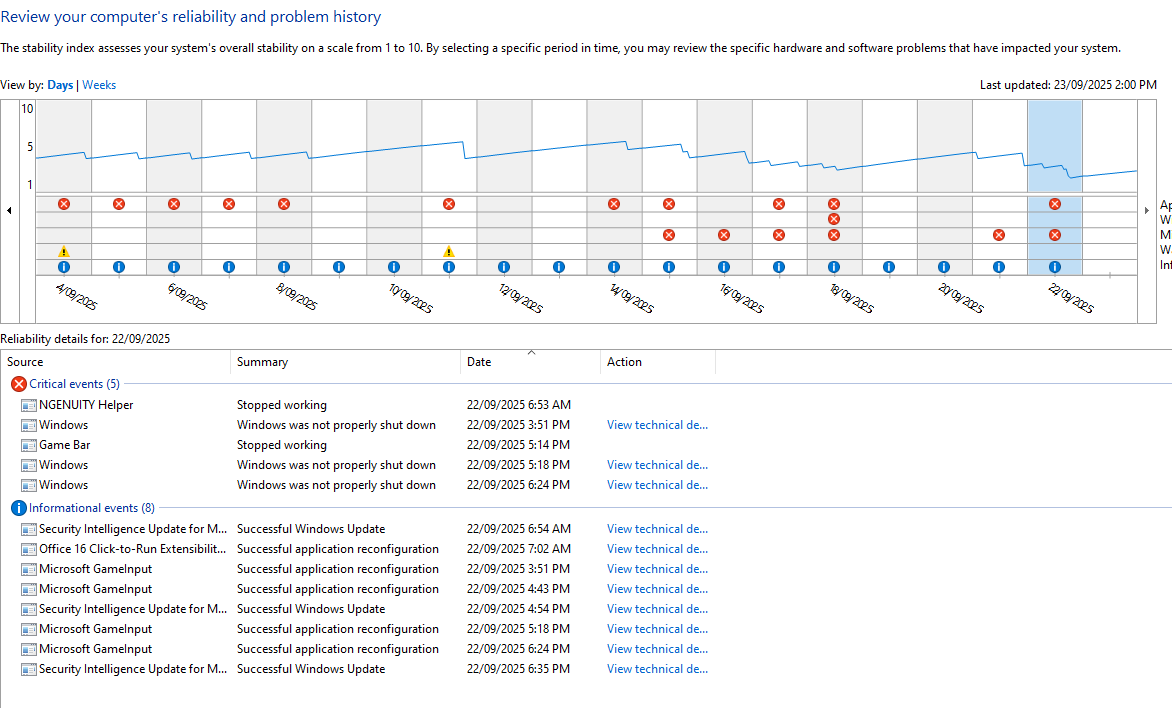1172x708 pixels.
Task: Select information icon on 20/09/2025
Action: coord(944,267)
